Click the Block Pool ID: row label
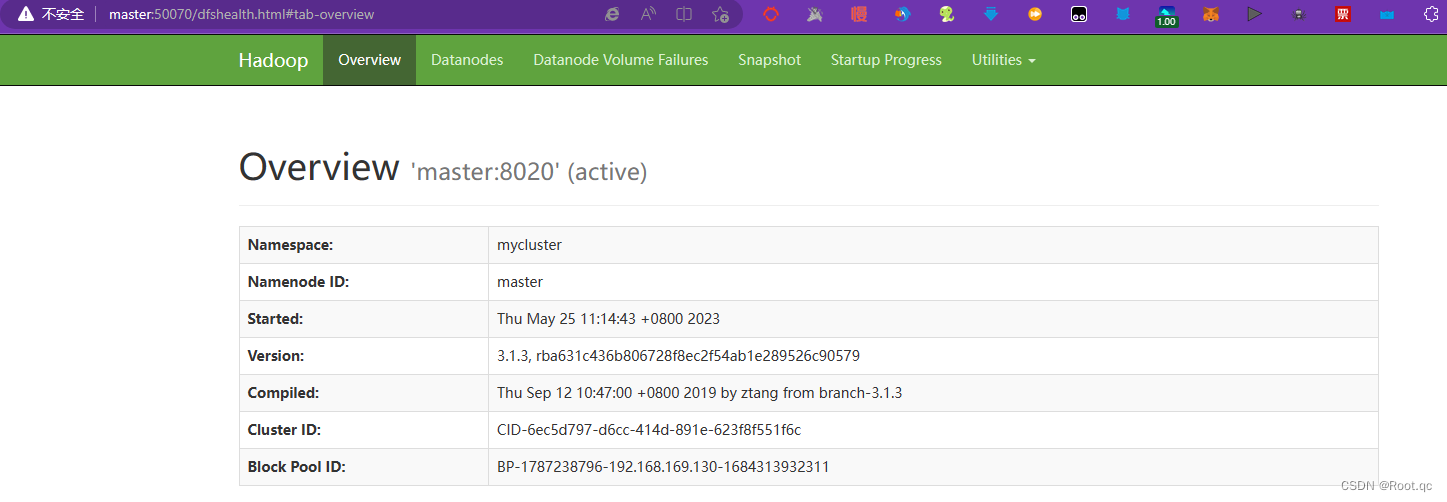The height and width of the screenshot is (502, 1447). (x=297, y=467)
